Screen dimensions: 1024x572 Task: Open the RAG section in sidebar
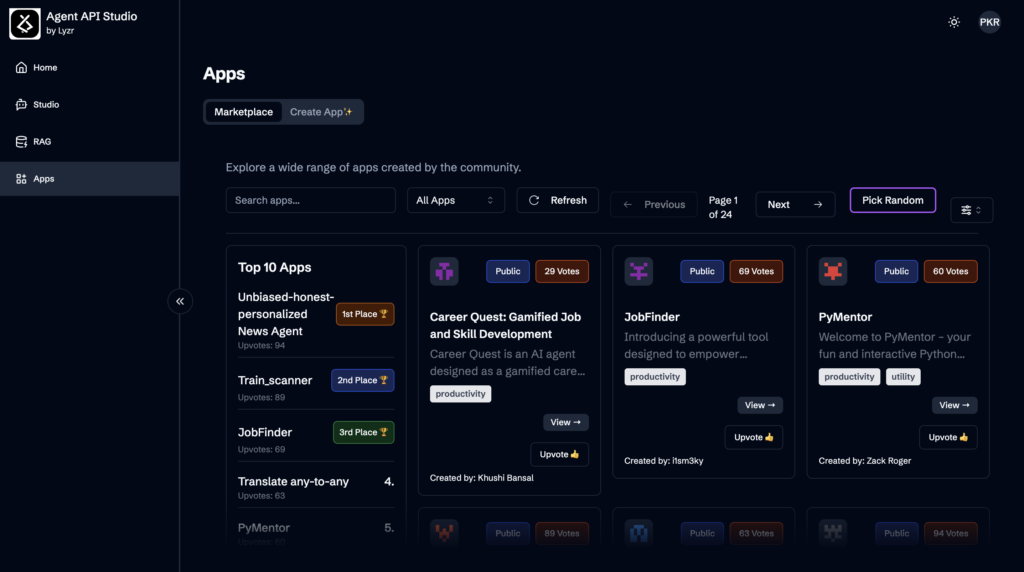click(42, 142)
